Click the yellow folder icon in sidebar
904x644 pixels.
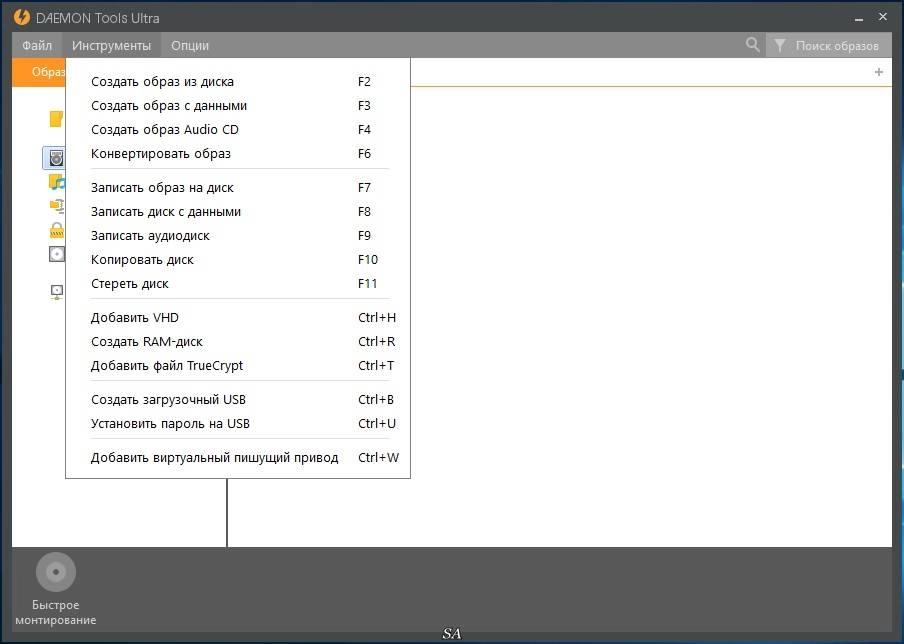56,119
